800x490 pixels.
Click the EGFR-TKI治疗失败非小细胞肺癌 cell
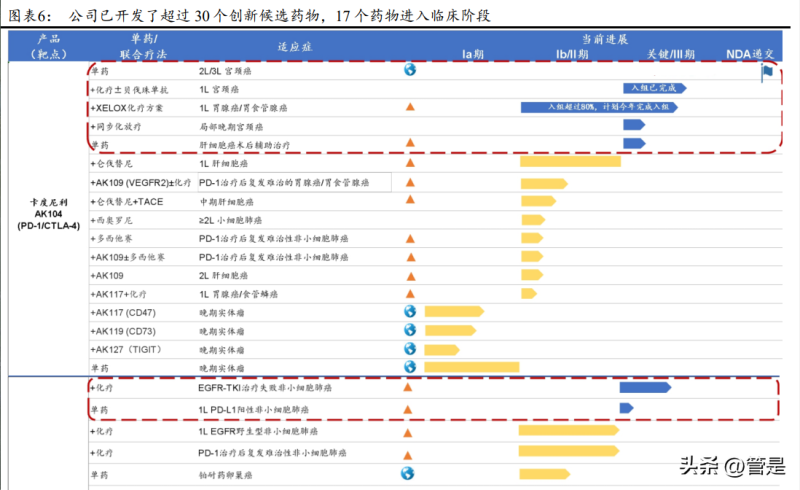265,388
